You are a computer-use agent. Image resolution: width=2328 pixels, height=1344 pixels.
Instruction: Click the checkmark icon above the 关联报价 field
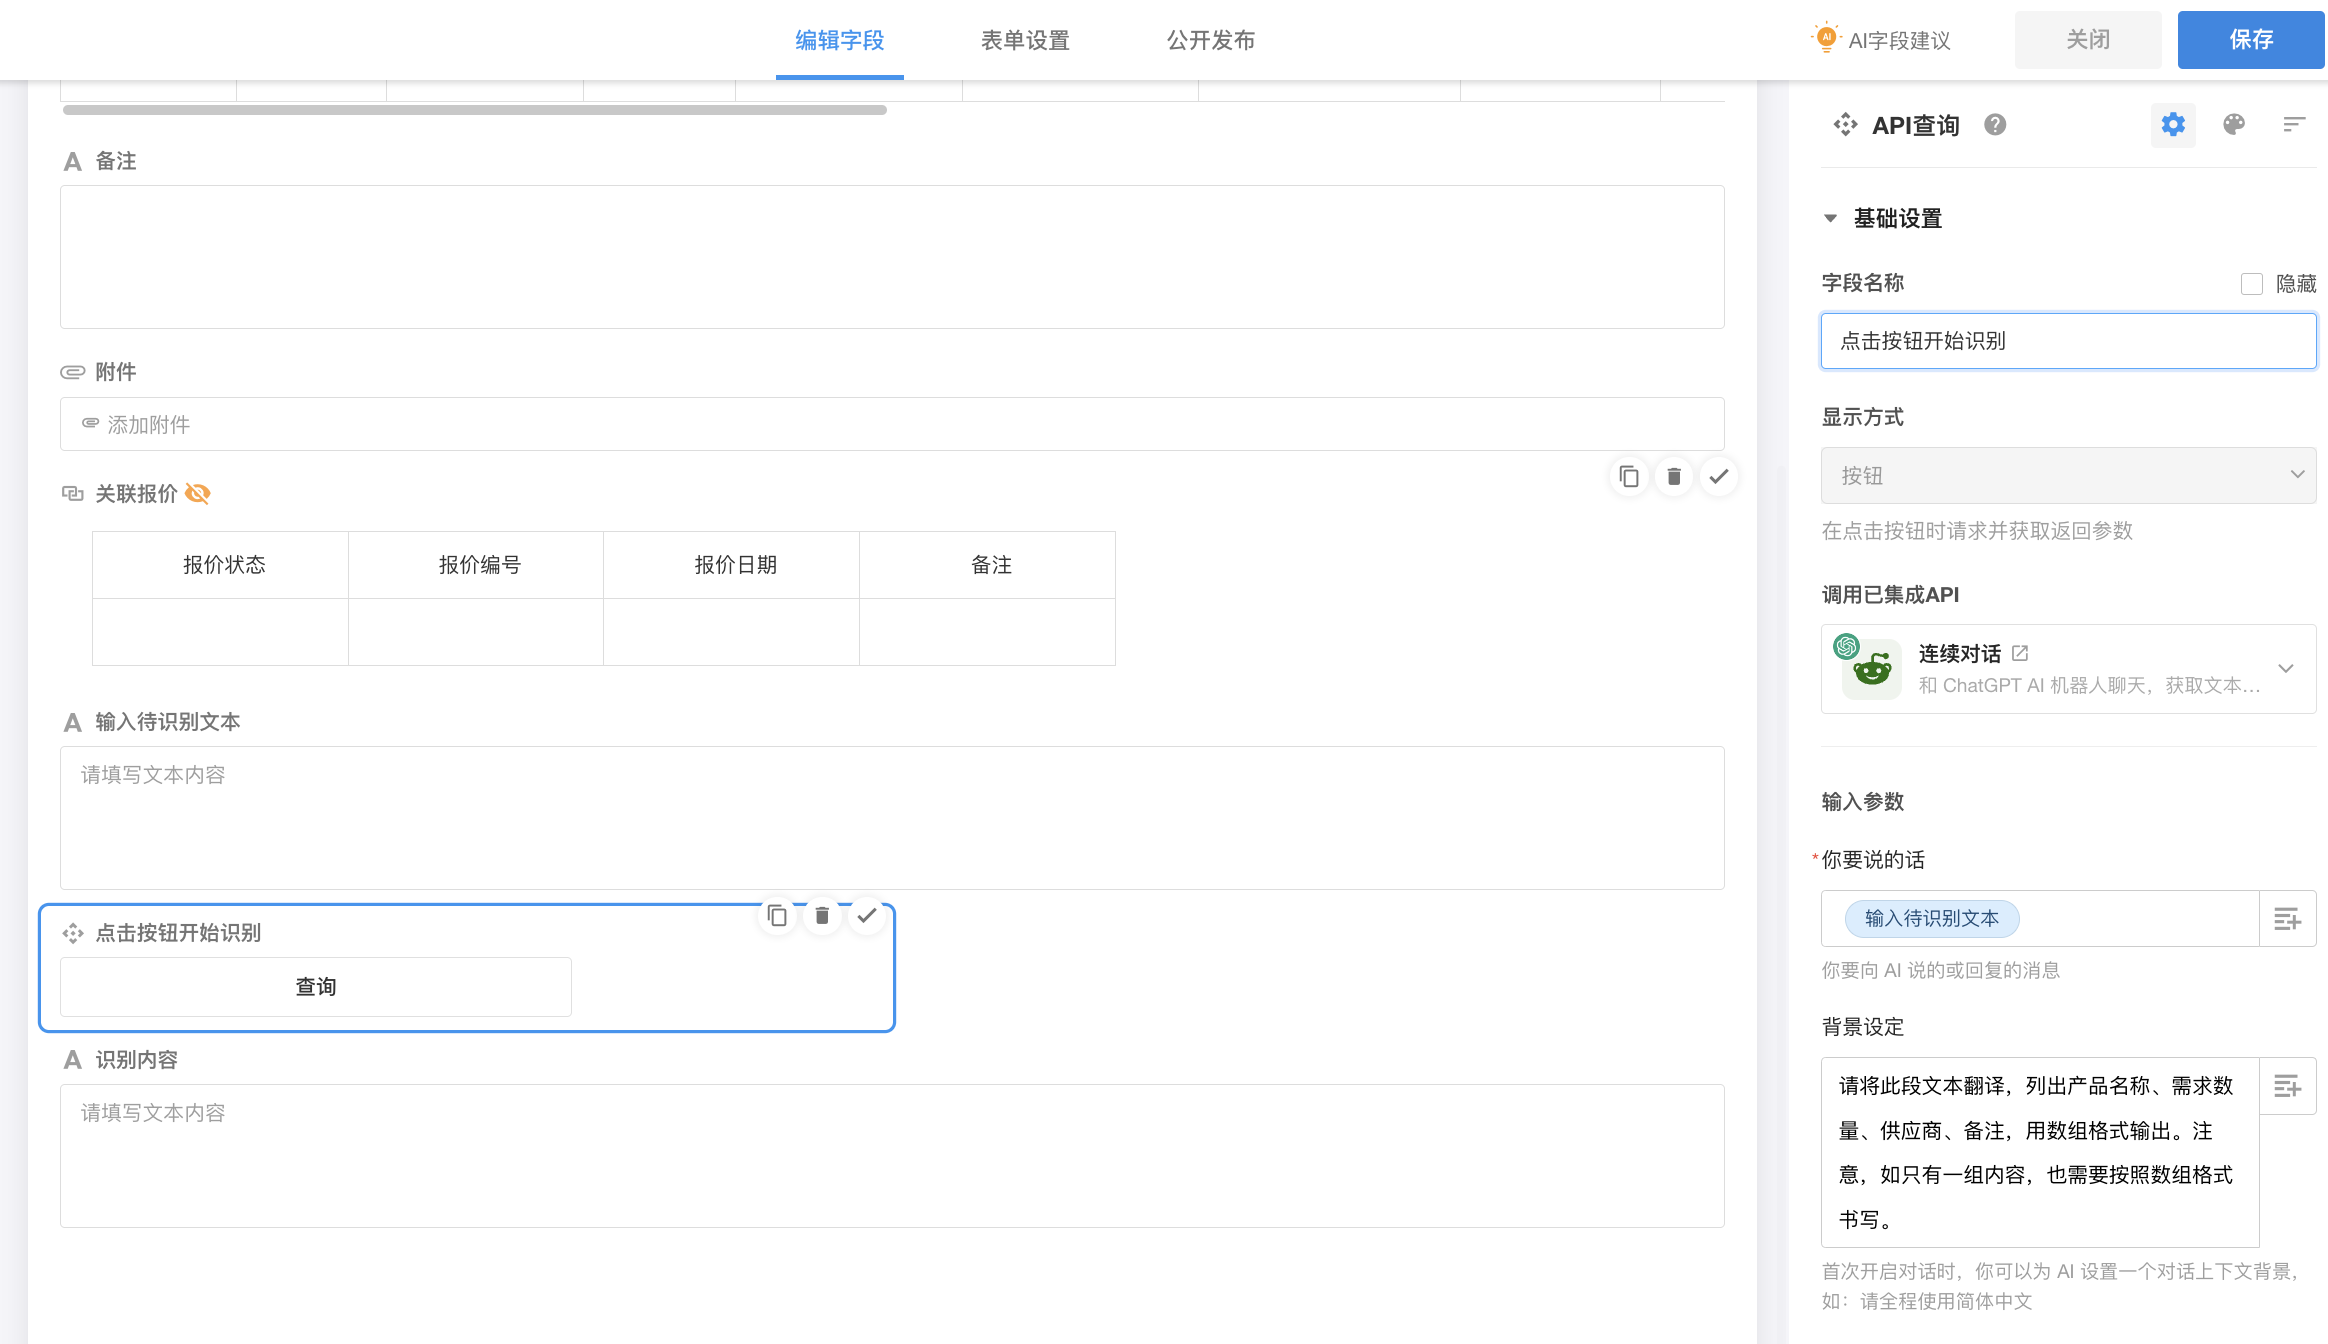[1719, 477]
